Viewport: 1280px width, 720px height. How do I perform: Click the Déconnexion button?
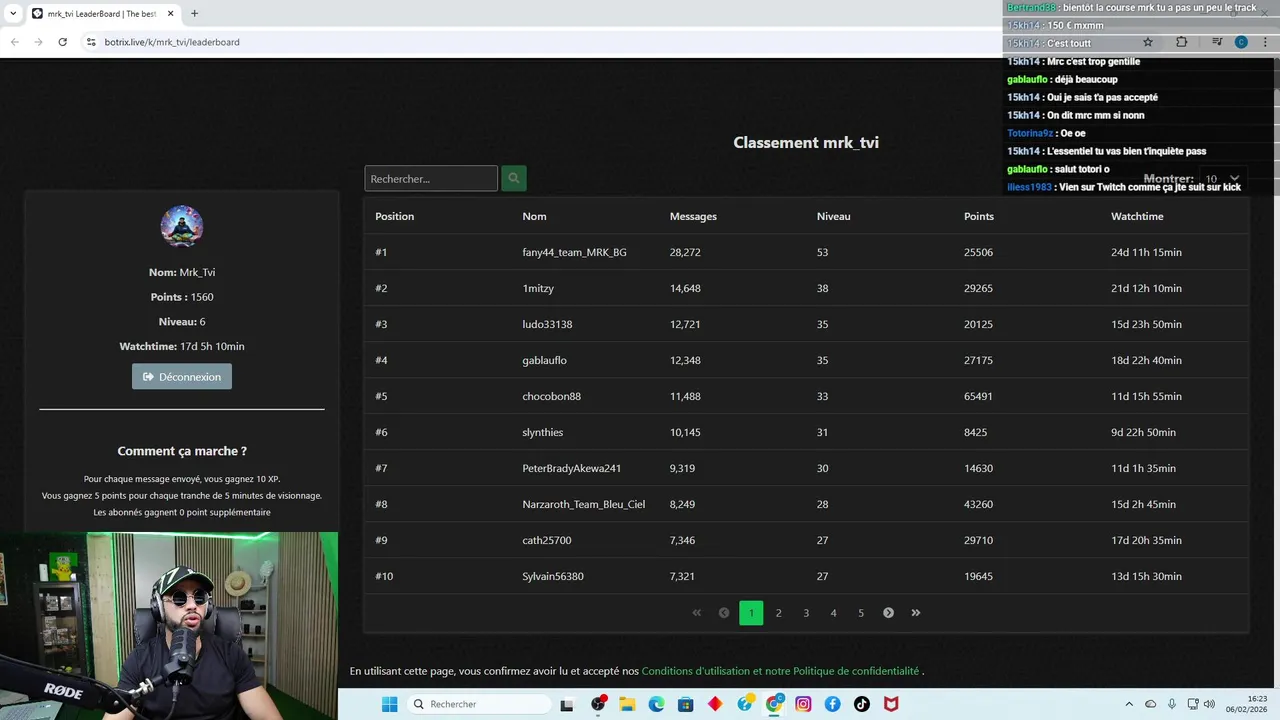click(182, 376)
